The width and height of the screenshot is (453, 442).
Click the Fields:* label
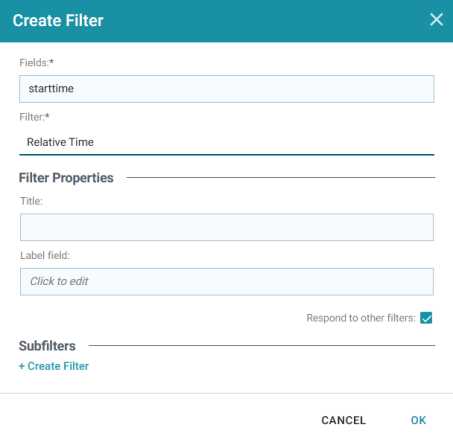pos(36,63)
